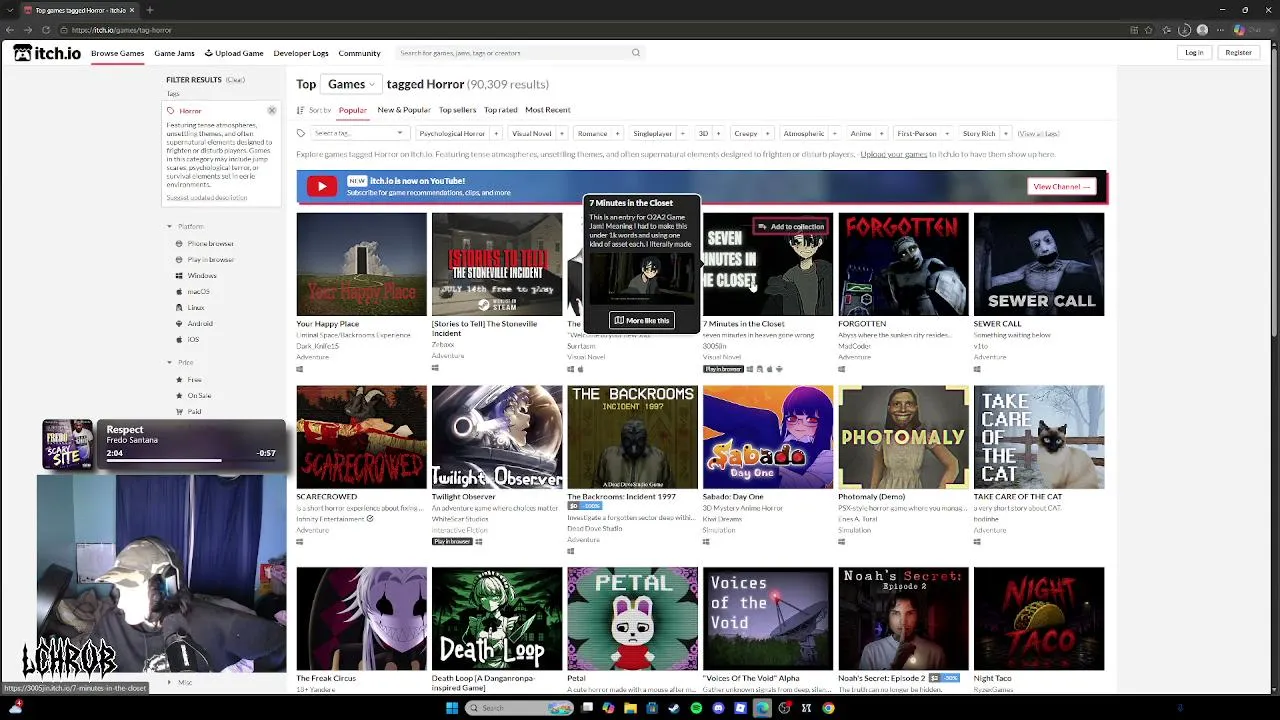Sort games by Top rated
The image size is (1280, 720).
point(501,110)
